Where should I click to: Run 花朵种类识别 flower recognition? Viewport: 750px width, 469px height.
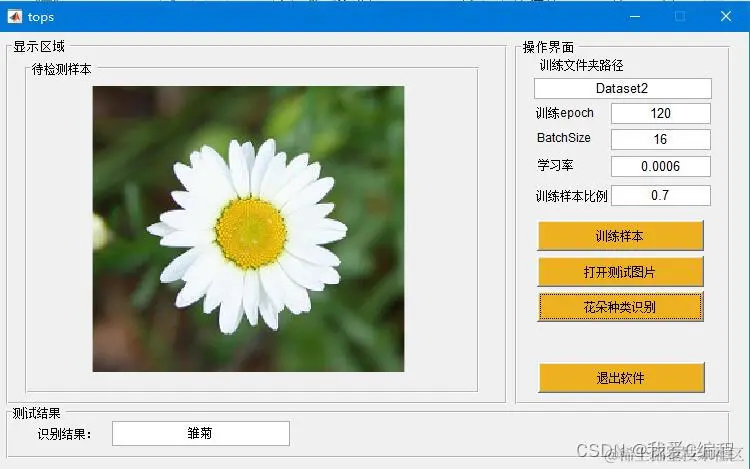[620, 306]
